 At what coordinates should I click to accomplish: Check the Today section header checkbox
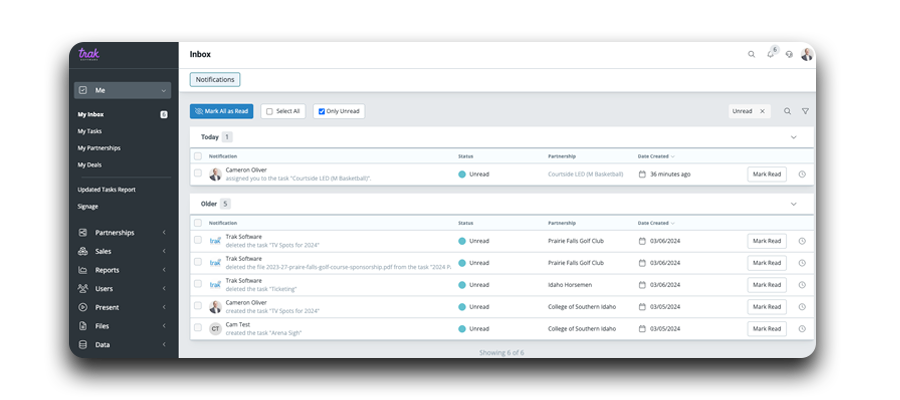(198, 156)
